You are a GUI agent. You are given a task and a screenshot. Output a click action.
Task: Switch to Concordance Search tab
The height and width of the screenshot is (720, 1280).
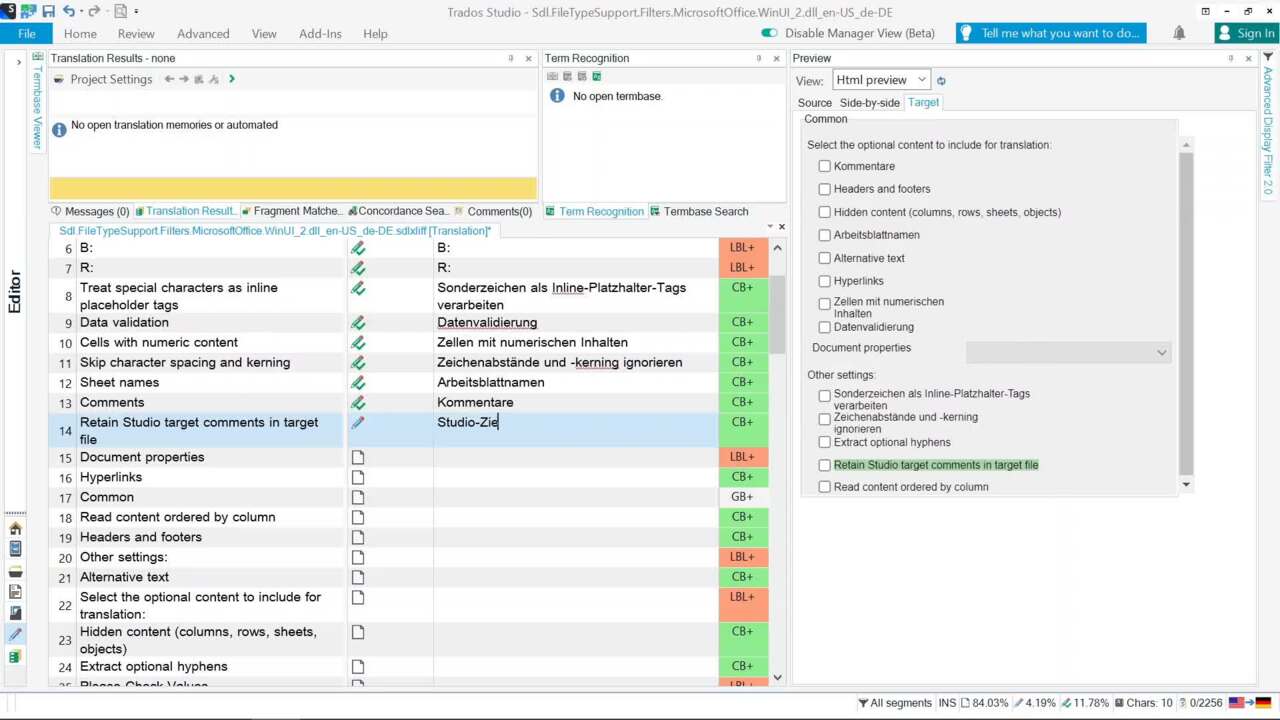click(397, 211)
